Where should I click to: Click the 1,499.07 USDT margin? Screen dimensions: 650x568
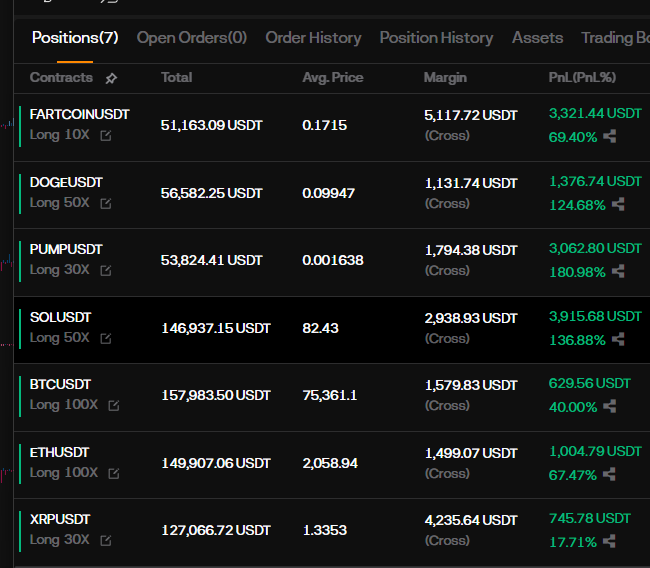471,453
